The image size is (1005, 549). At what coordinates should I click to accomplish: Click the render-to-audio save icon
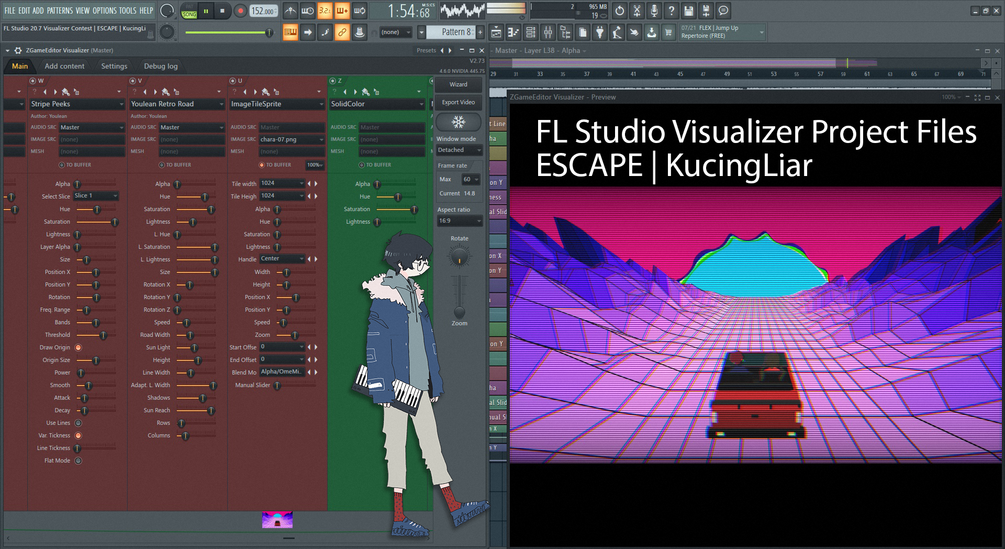coord(706,11)
